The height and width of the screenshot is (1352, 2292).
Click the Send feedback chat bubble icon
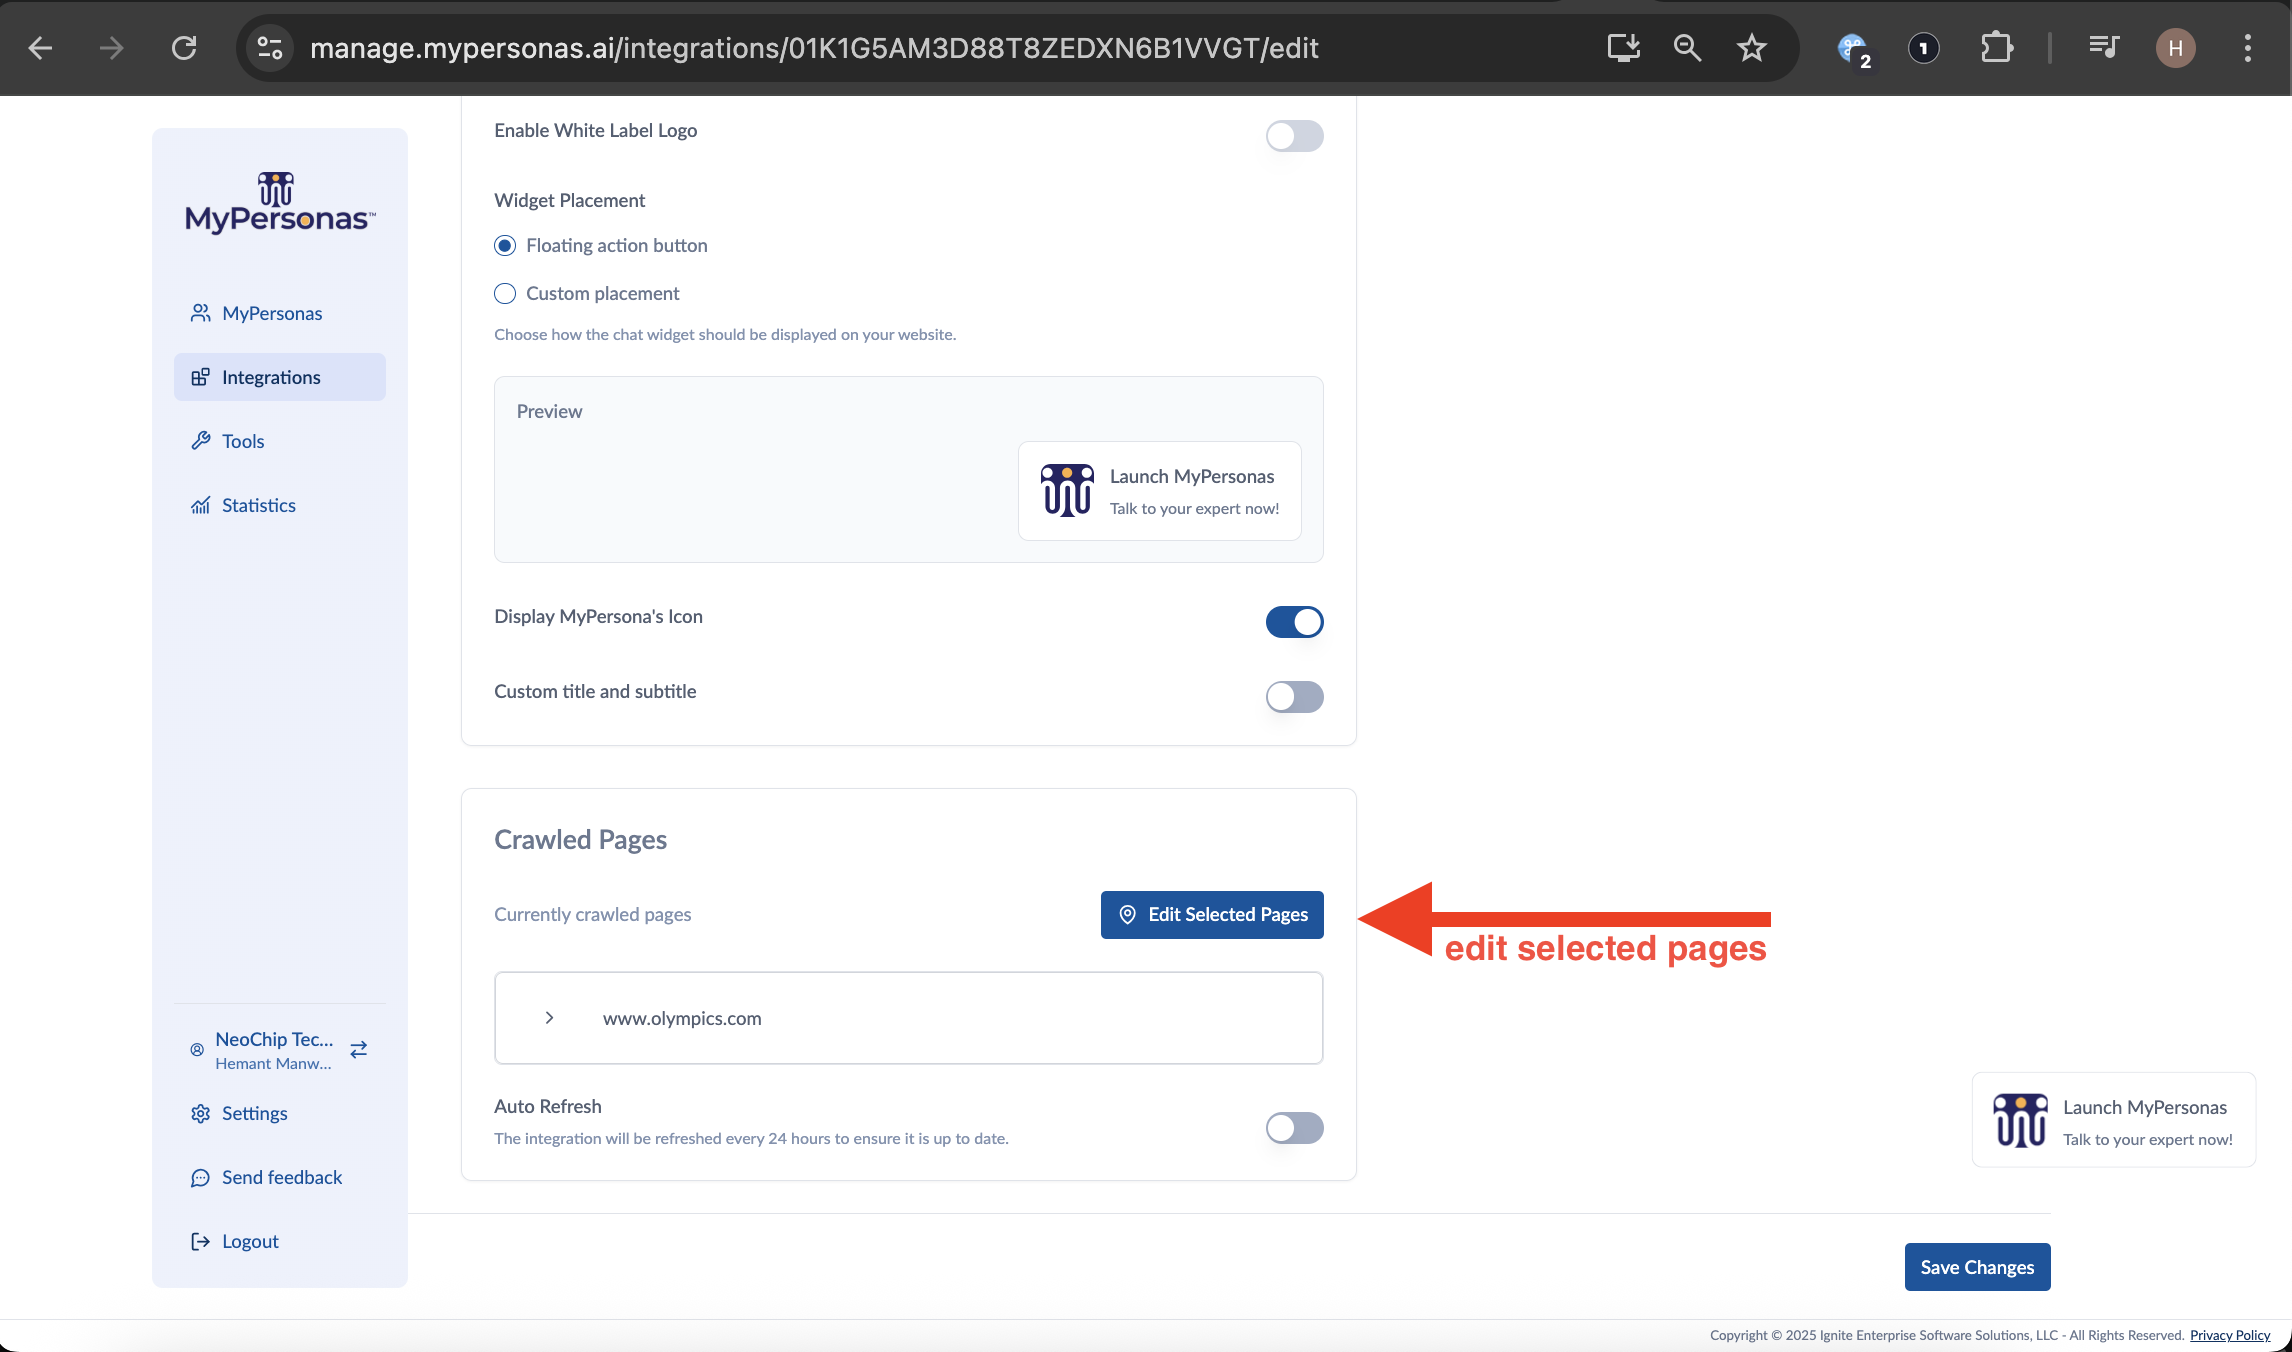200,1177
